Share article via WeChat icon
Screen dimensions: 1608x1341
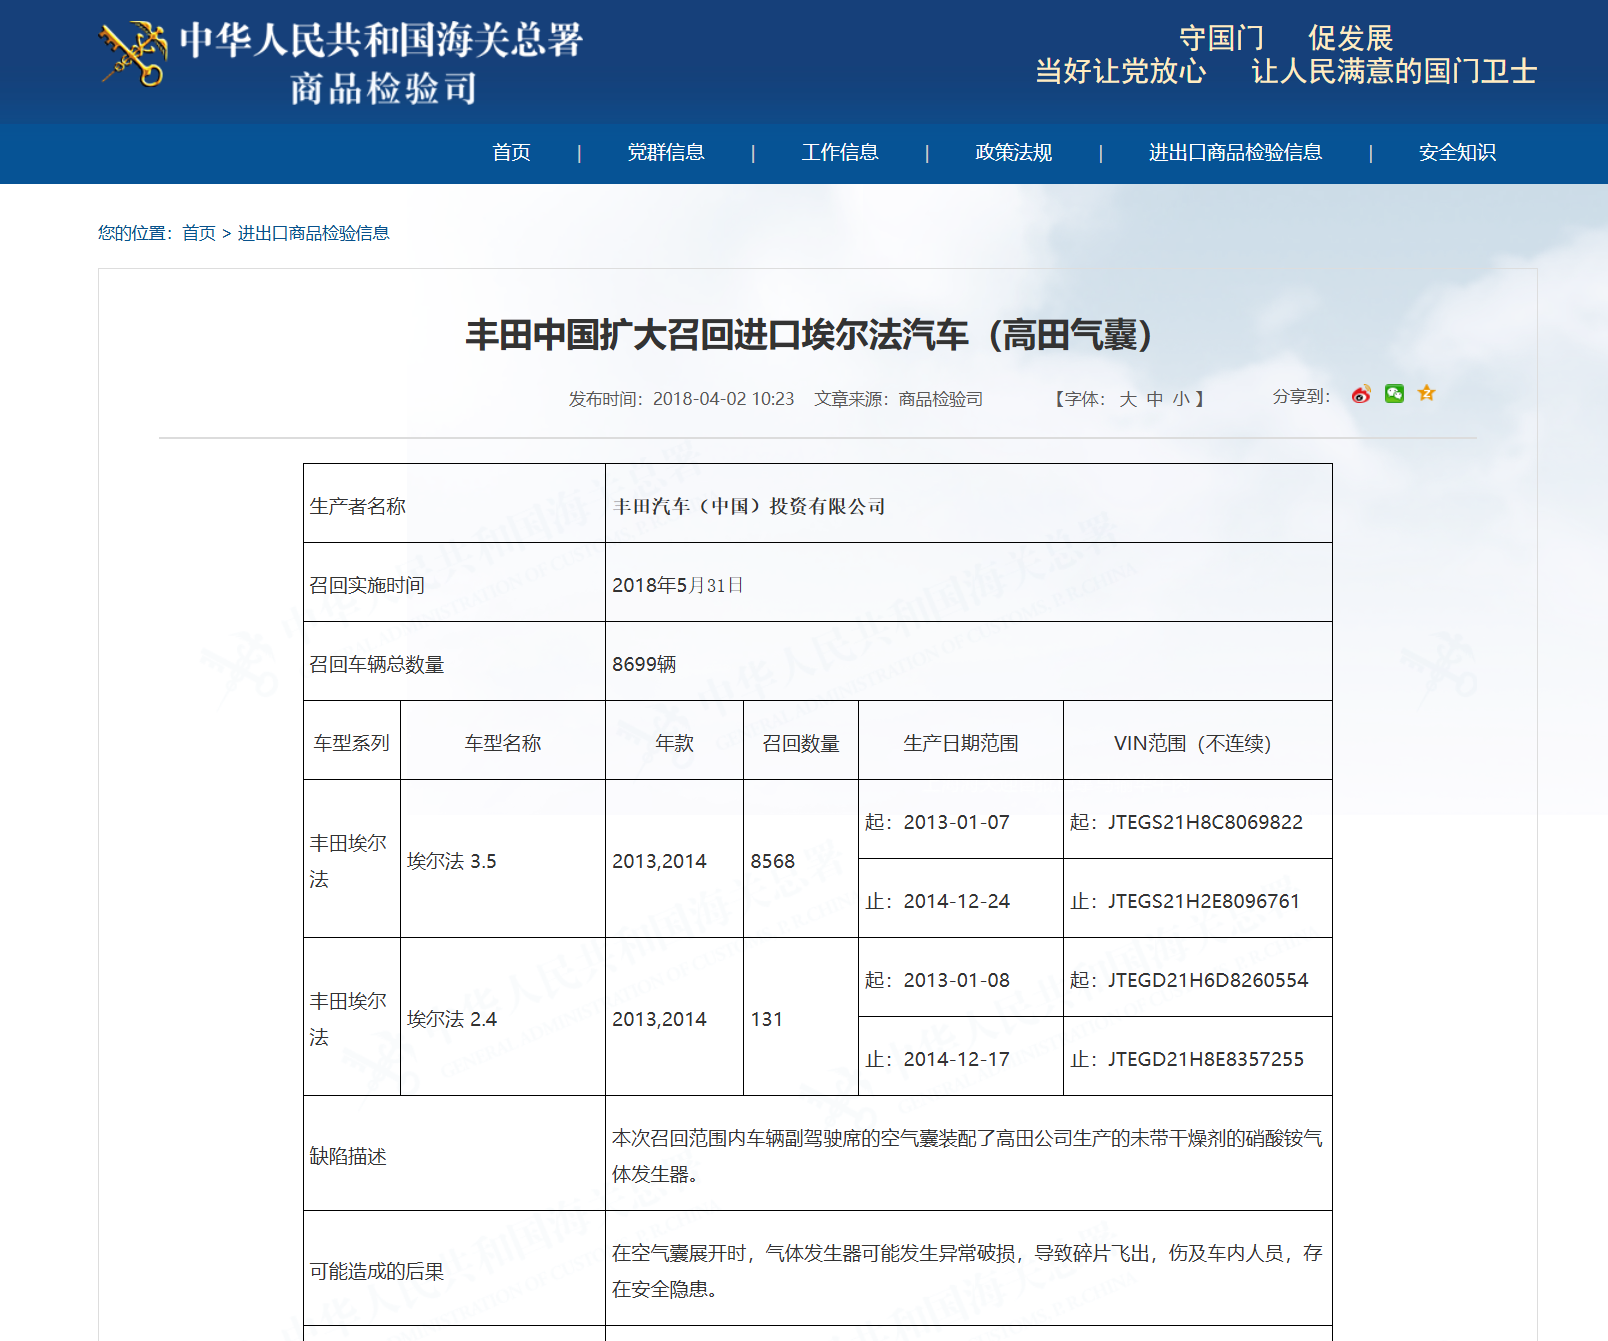point(1394,394)
